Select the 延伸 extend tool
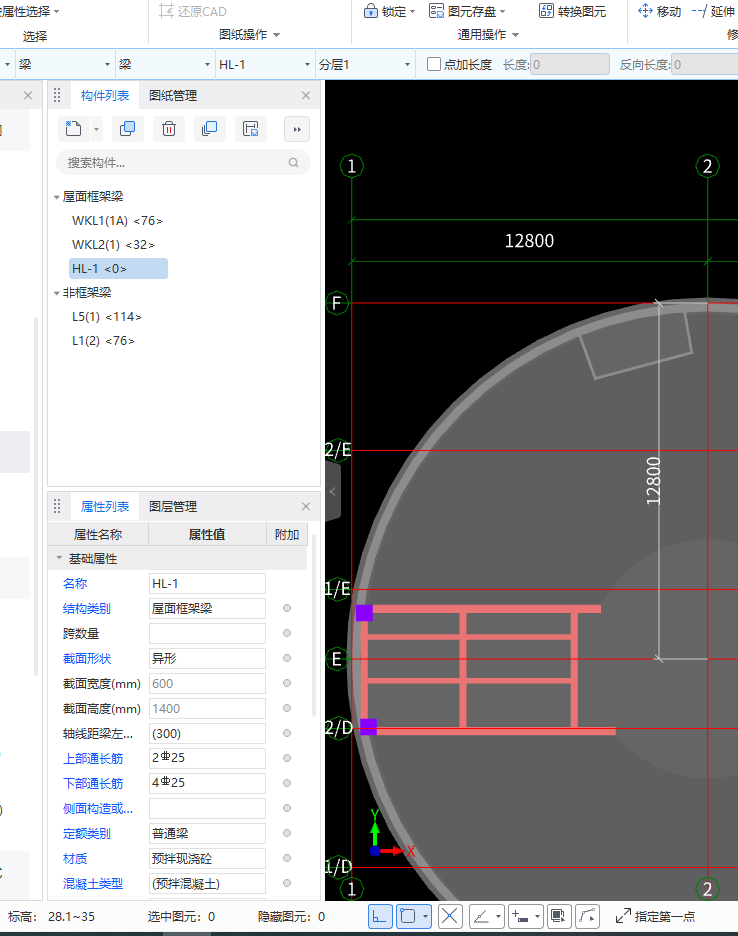This screenshot has width=738, height=936. 714,11
